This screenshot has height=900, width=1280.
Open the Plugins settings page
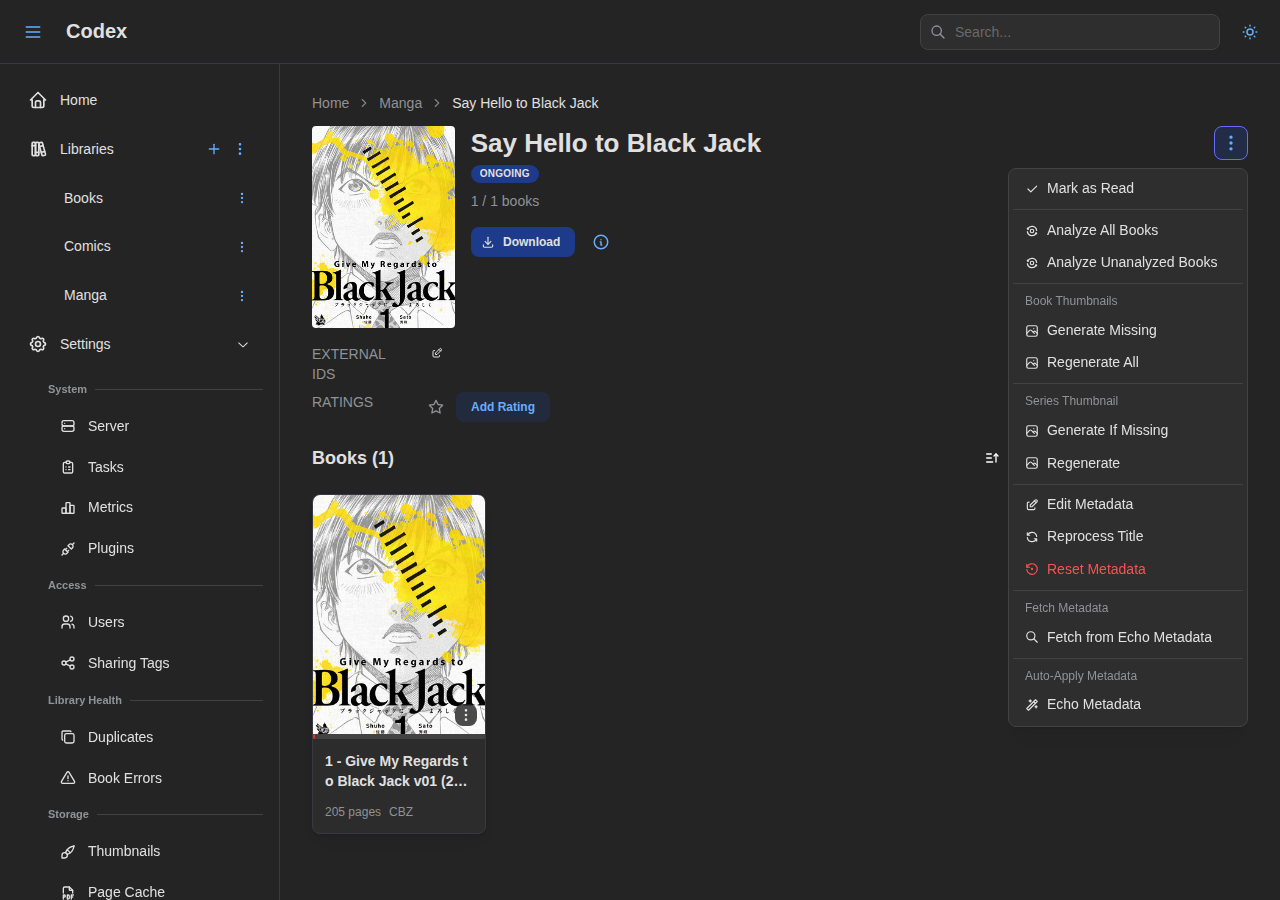coord(110,548)
